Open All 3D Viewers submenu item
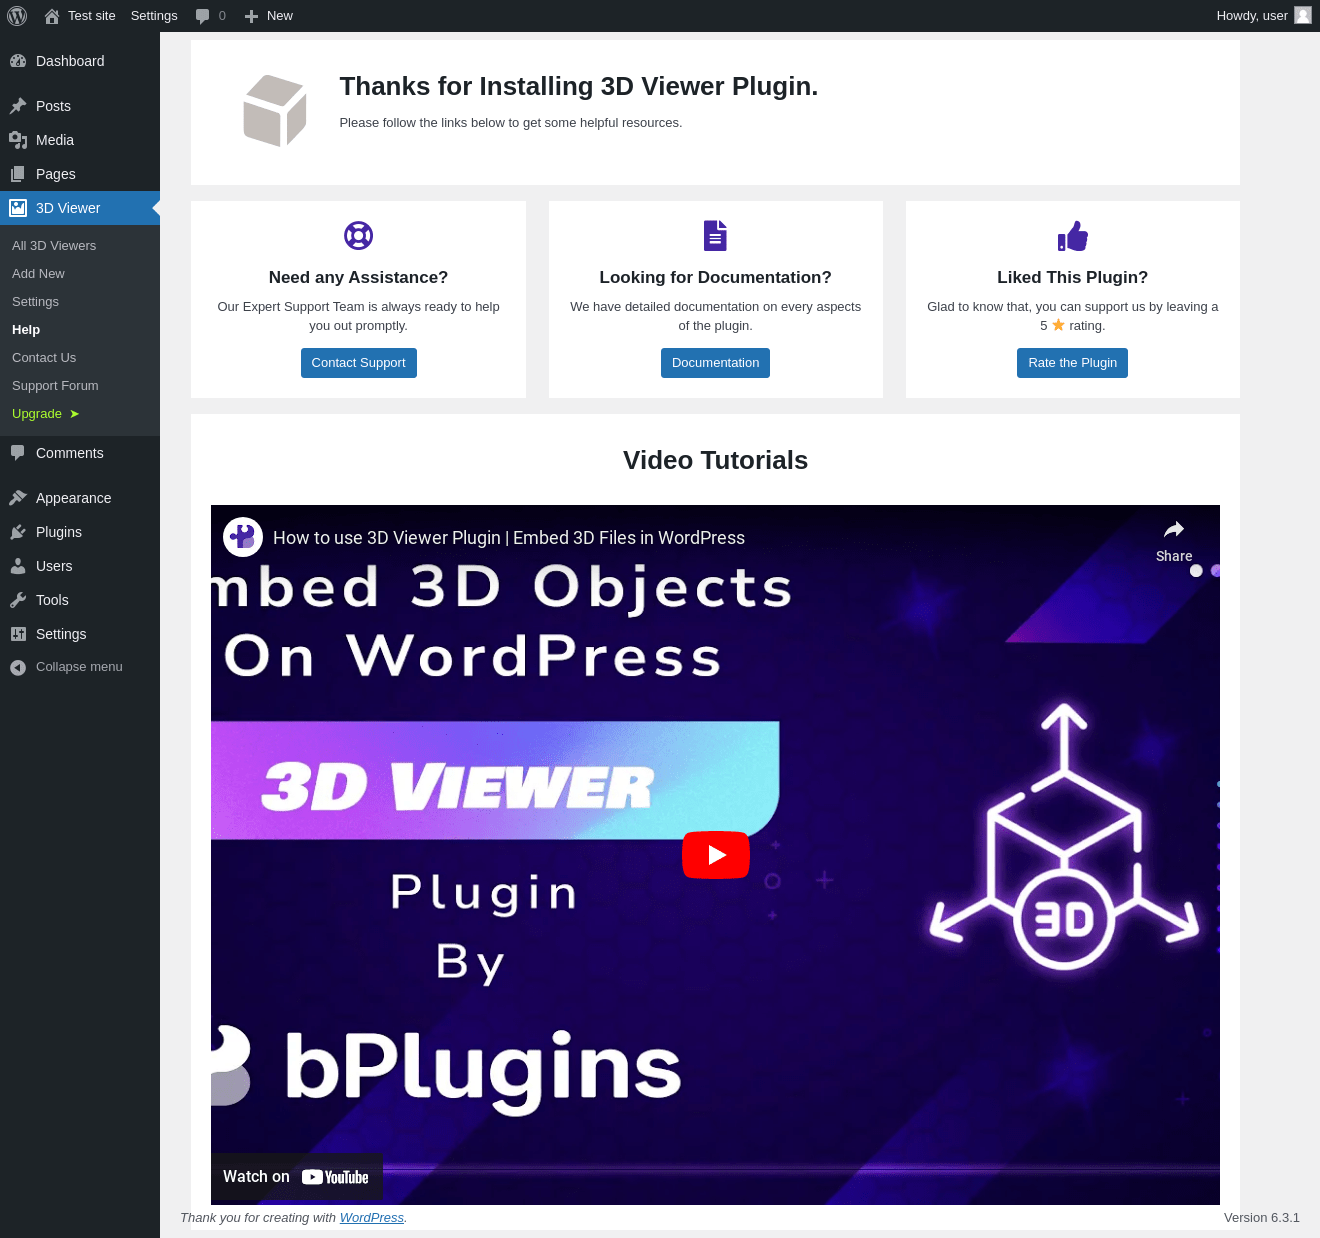 tap(54, 245)
